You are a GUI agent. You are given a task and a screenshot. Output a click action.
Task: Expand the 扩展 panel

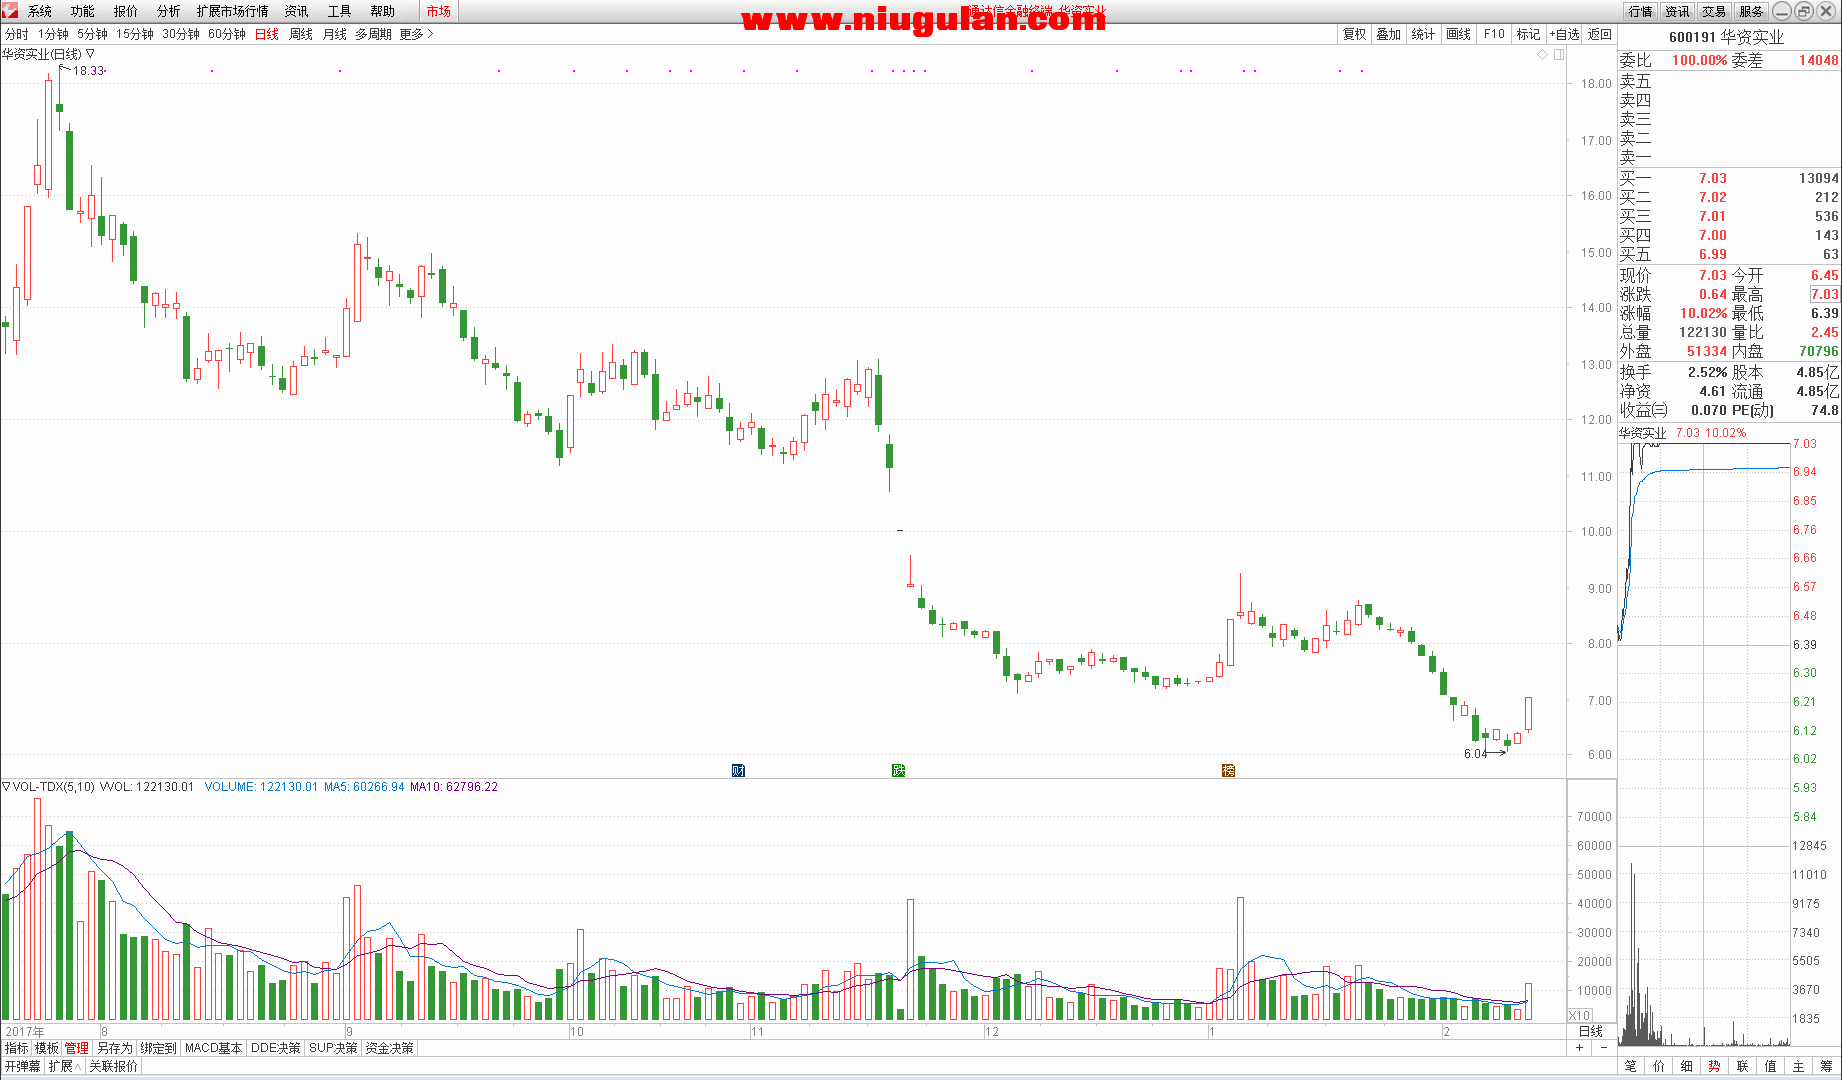(64, 1066)
